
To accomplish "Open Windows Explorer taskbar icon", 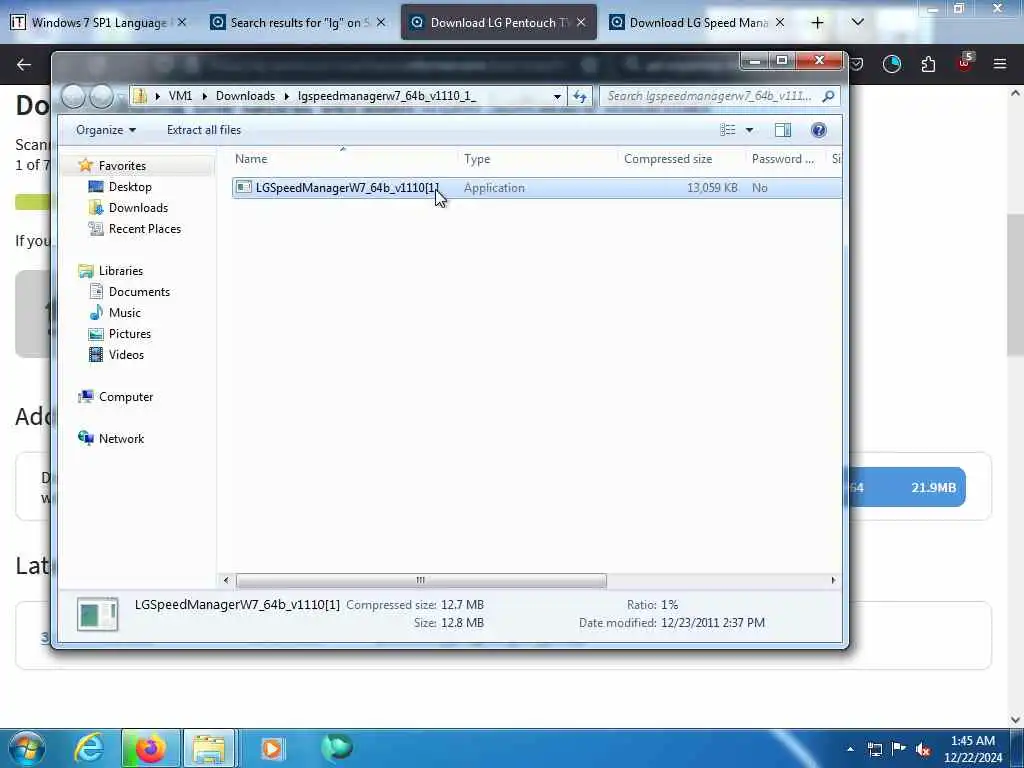I will [x=210, y=748].
